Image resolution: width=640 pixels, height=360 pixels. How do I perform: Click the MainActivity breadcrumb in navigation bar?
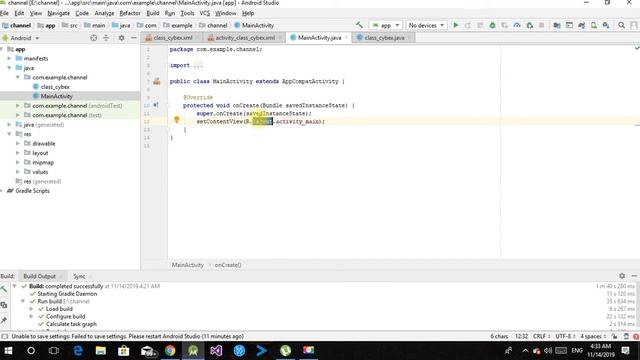tap(254, 25)
